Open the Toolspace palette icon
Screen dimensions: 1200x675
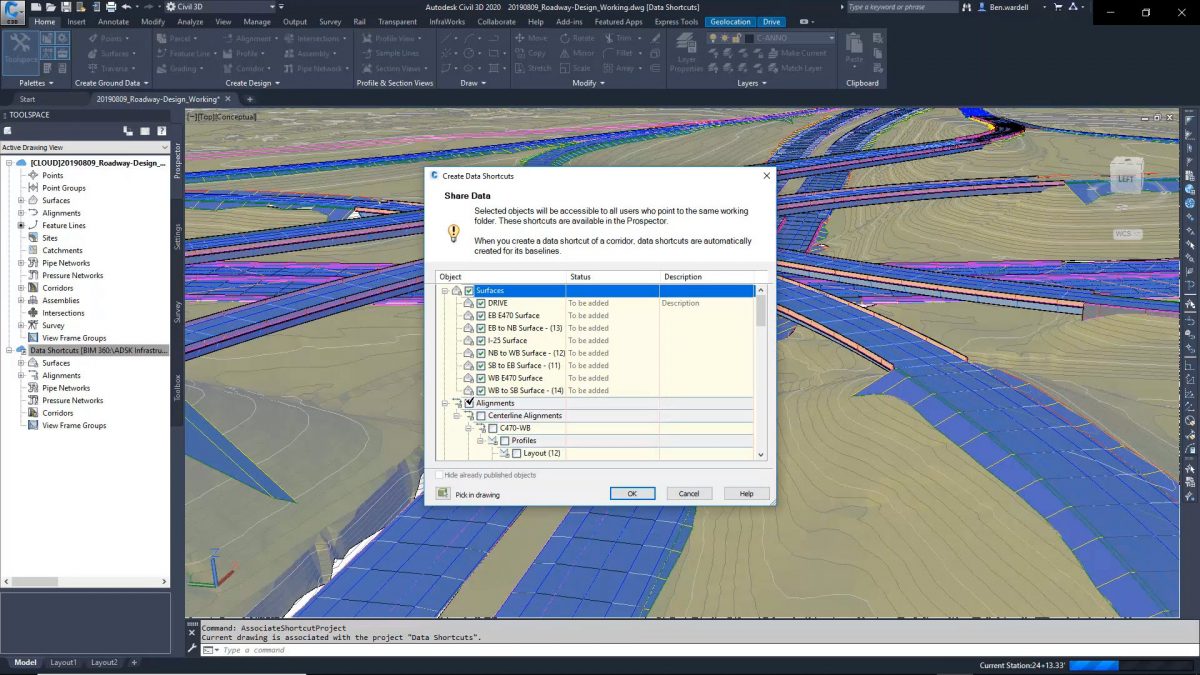tap(20, 47)
